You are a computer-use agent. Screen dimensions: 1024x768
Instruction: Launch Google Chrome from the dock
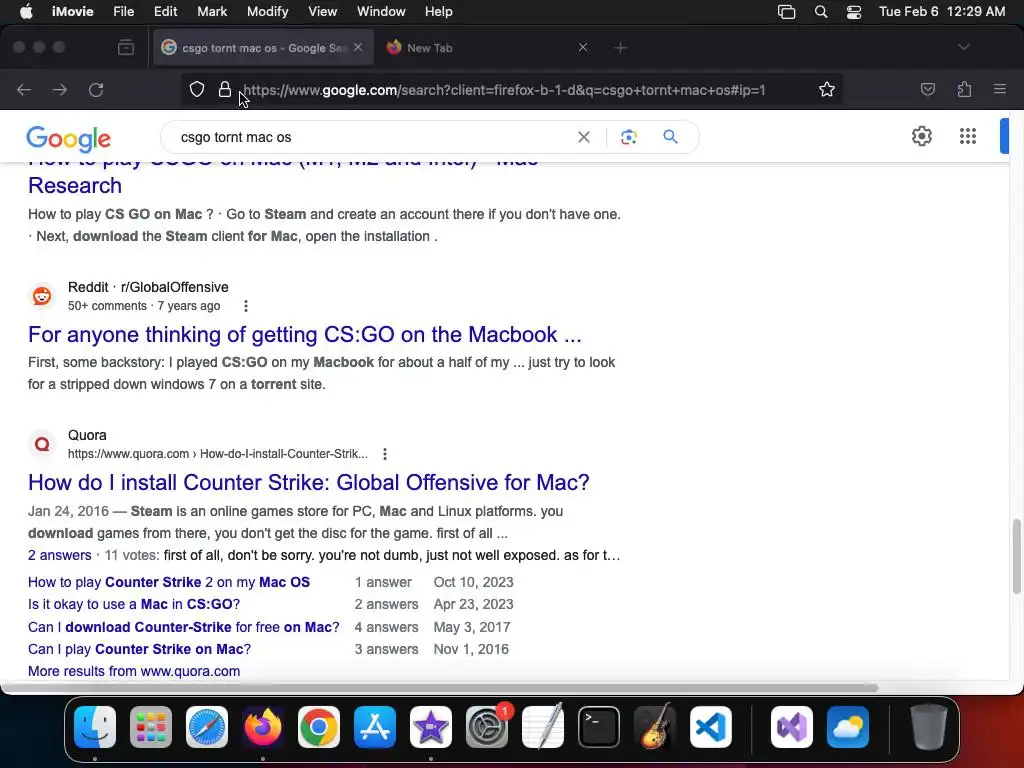[x=319, y=727]
